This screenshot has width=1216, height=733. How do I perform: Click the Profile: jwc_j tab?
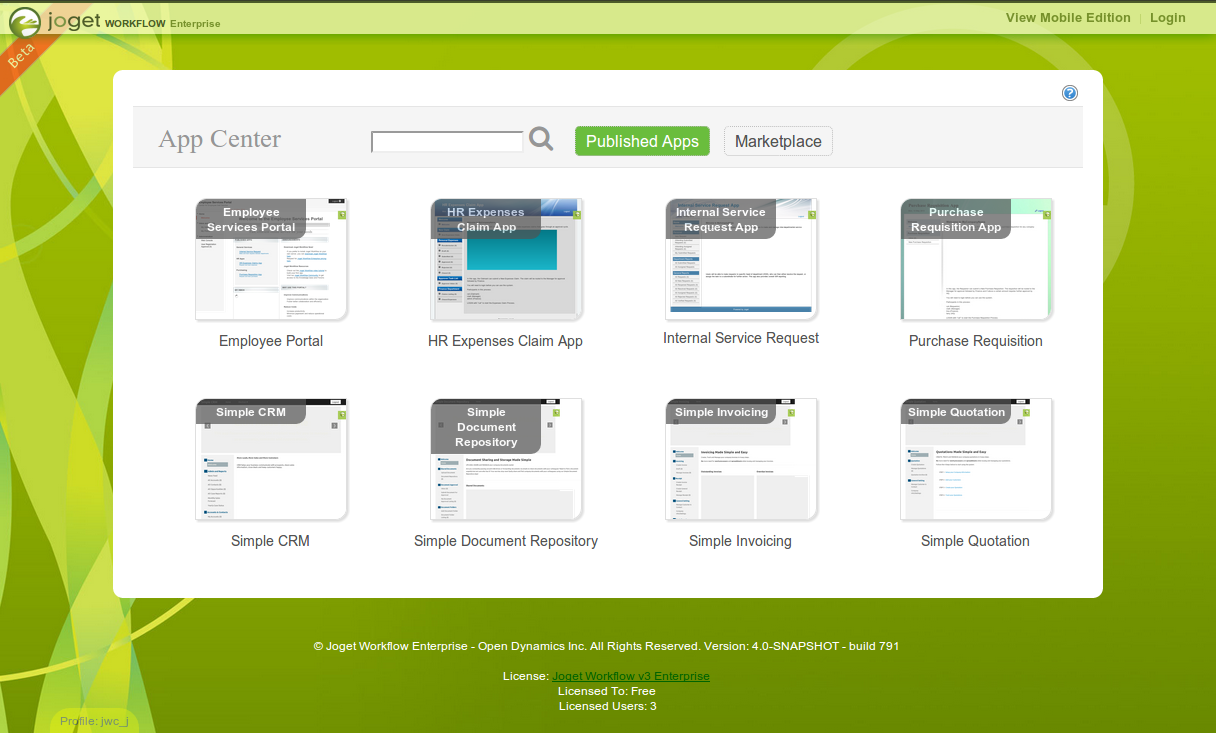94,720
